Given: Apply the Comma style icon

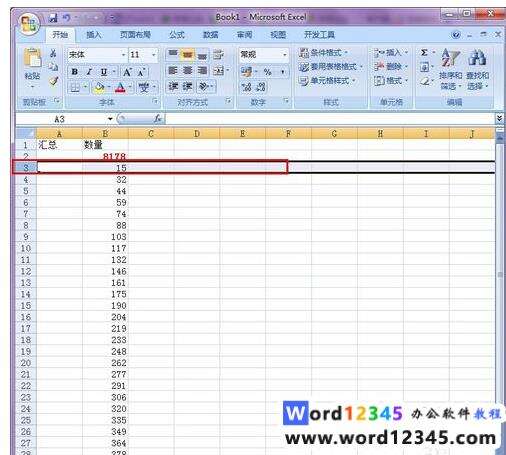Looking at the screenshot, I should click(283, 72).
